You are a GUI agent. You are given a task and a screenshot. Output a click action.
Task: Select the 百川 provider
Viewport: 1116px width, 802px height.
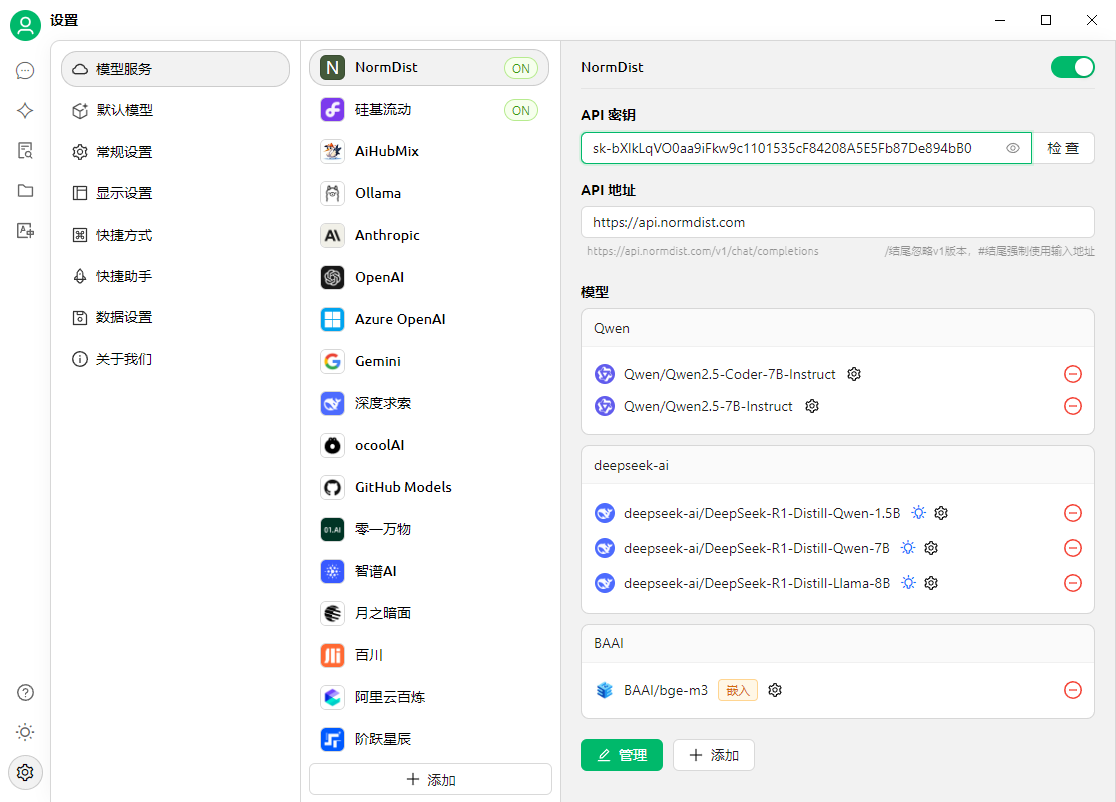pos(429,655)
